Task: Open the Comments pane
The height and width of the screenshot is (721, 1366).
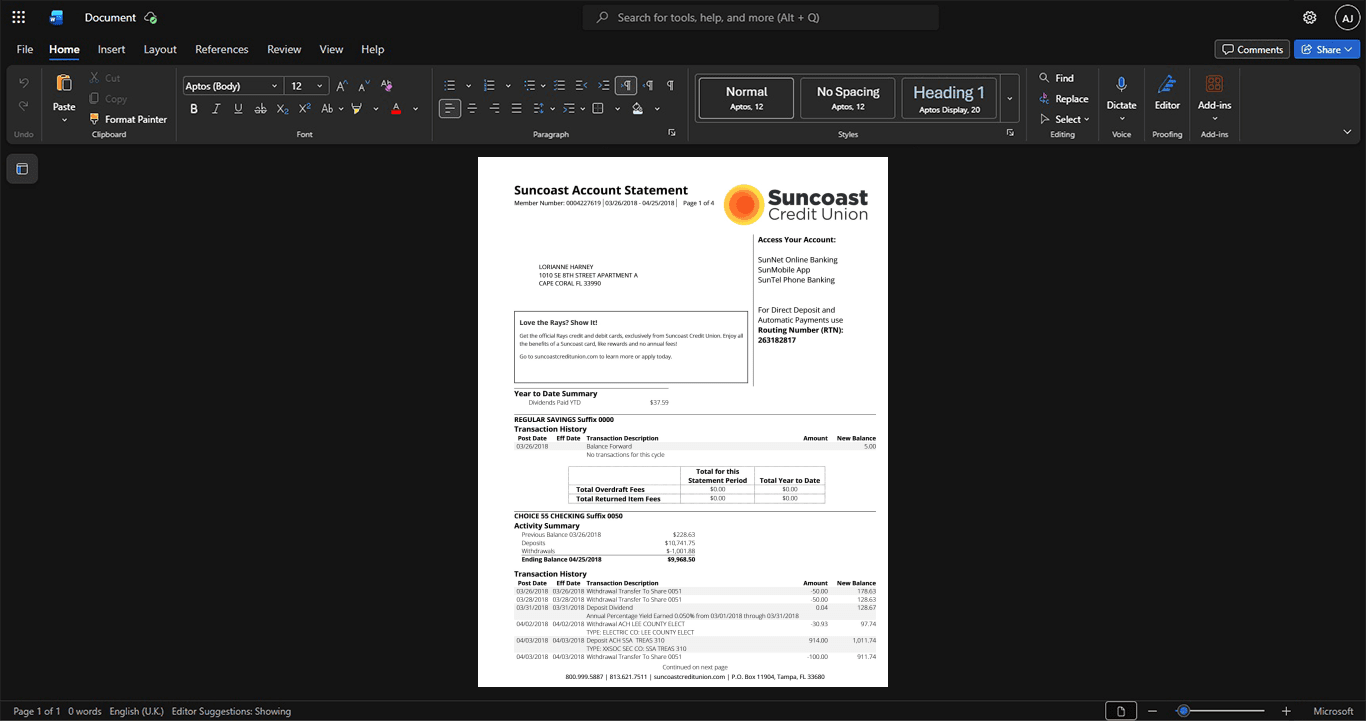Action: coord(1252,49)
